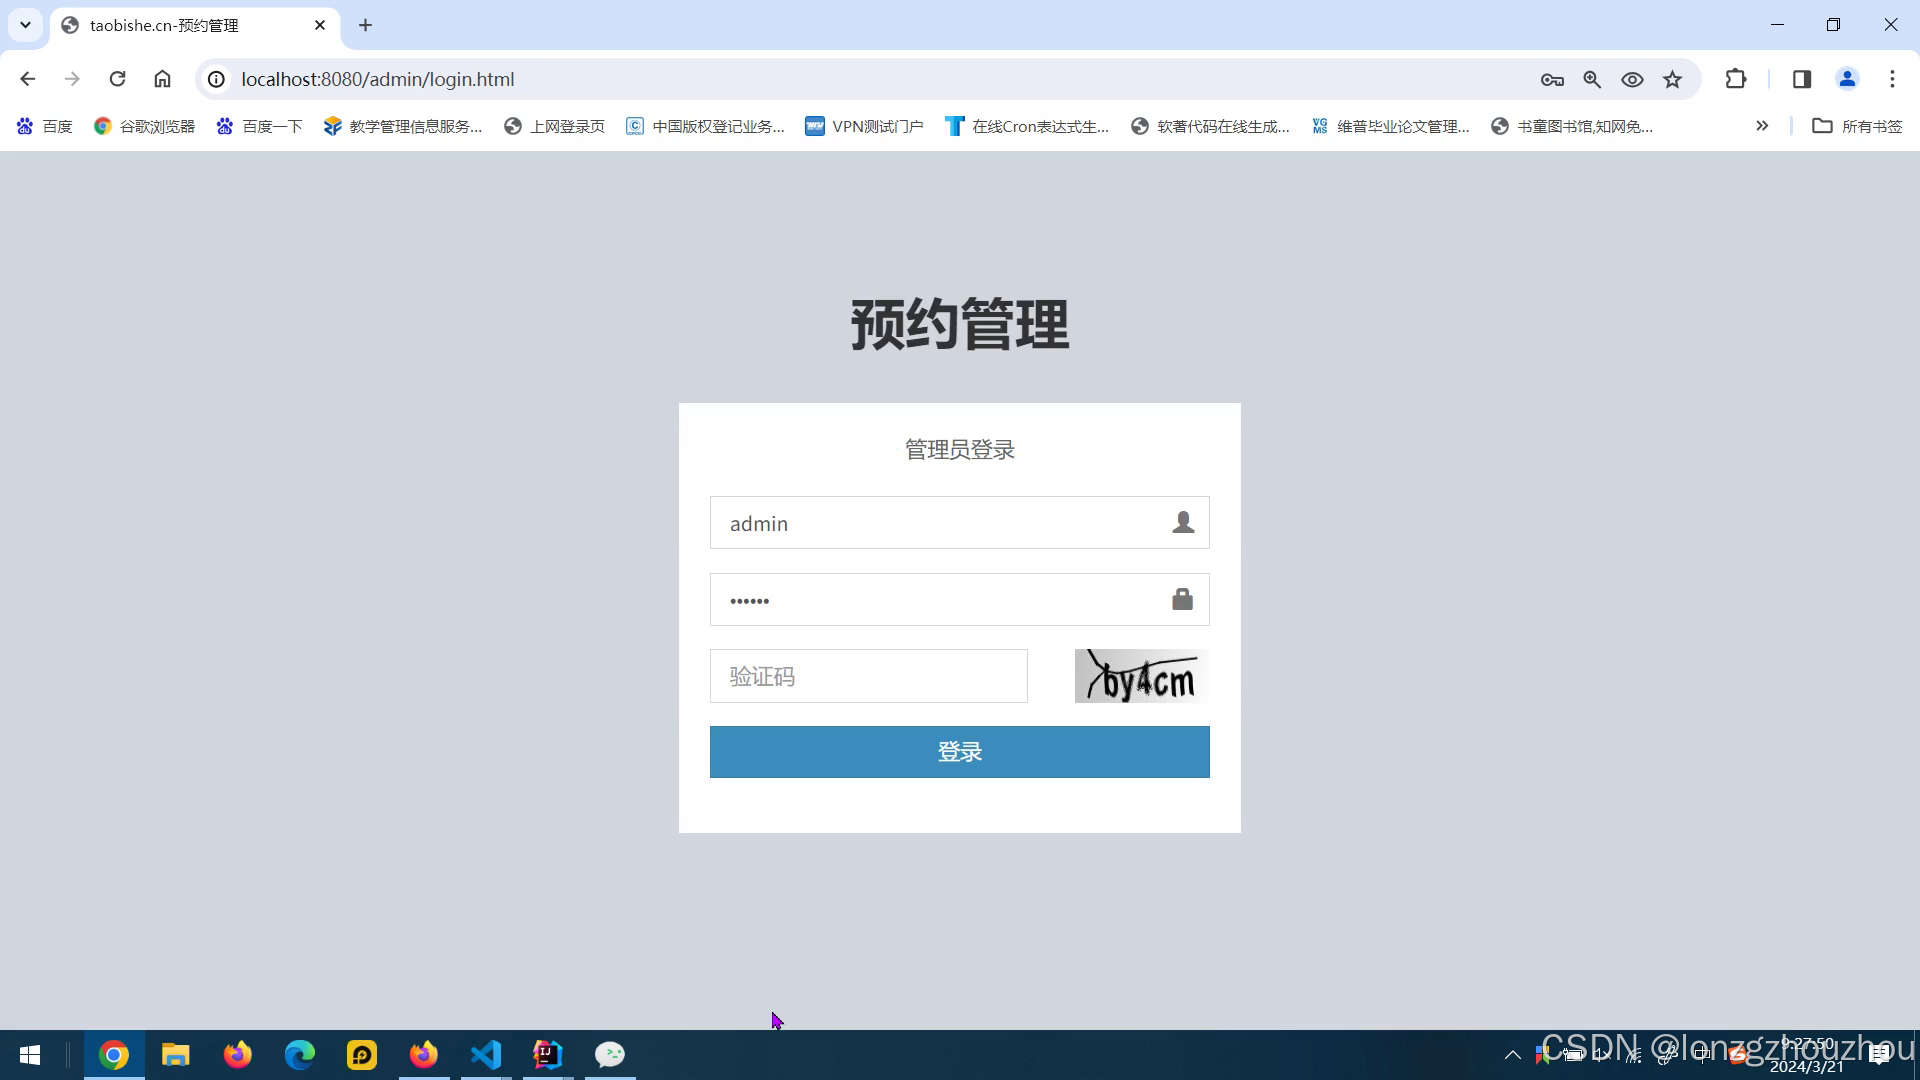
Task: Show hidden system tray icons
Action: [x=1513, y=1054]
